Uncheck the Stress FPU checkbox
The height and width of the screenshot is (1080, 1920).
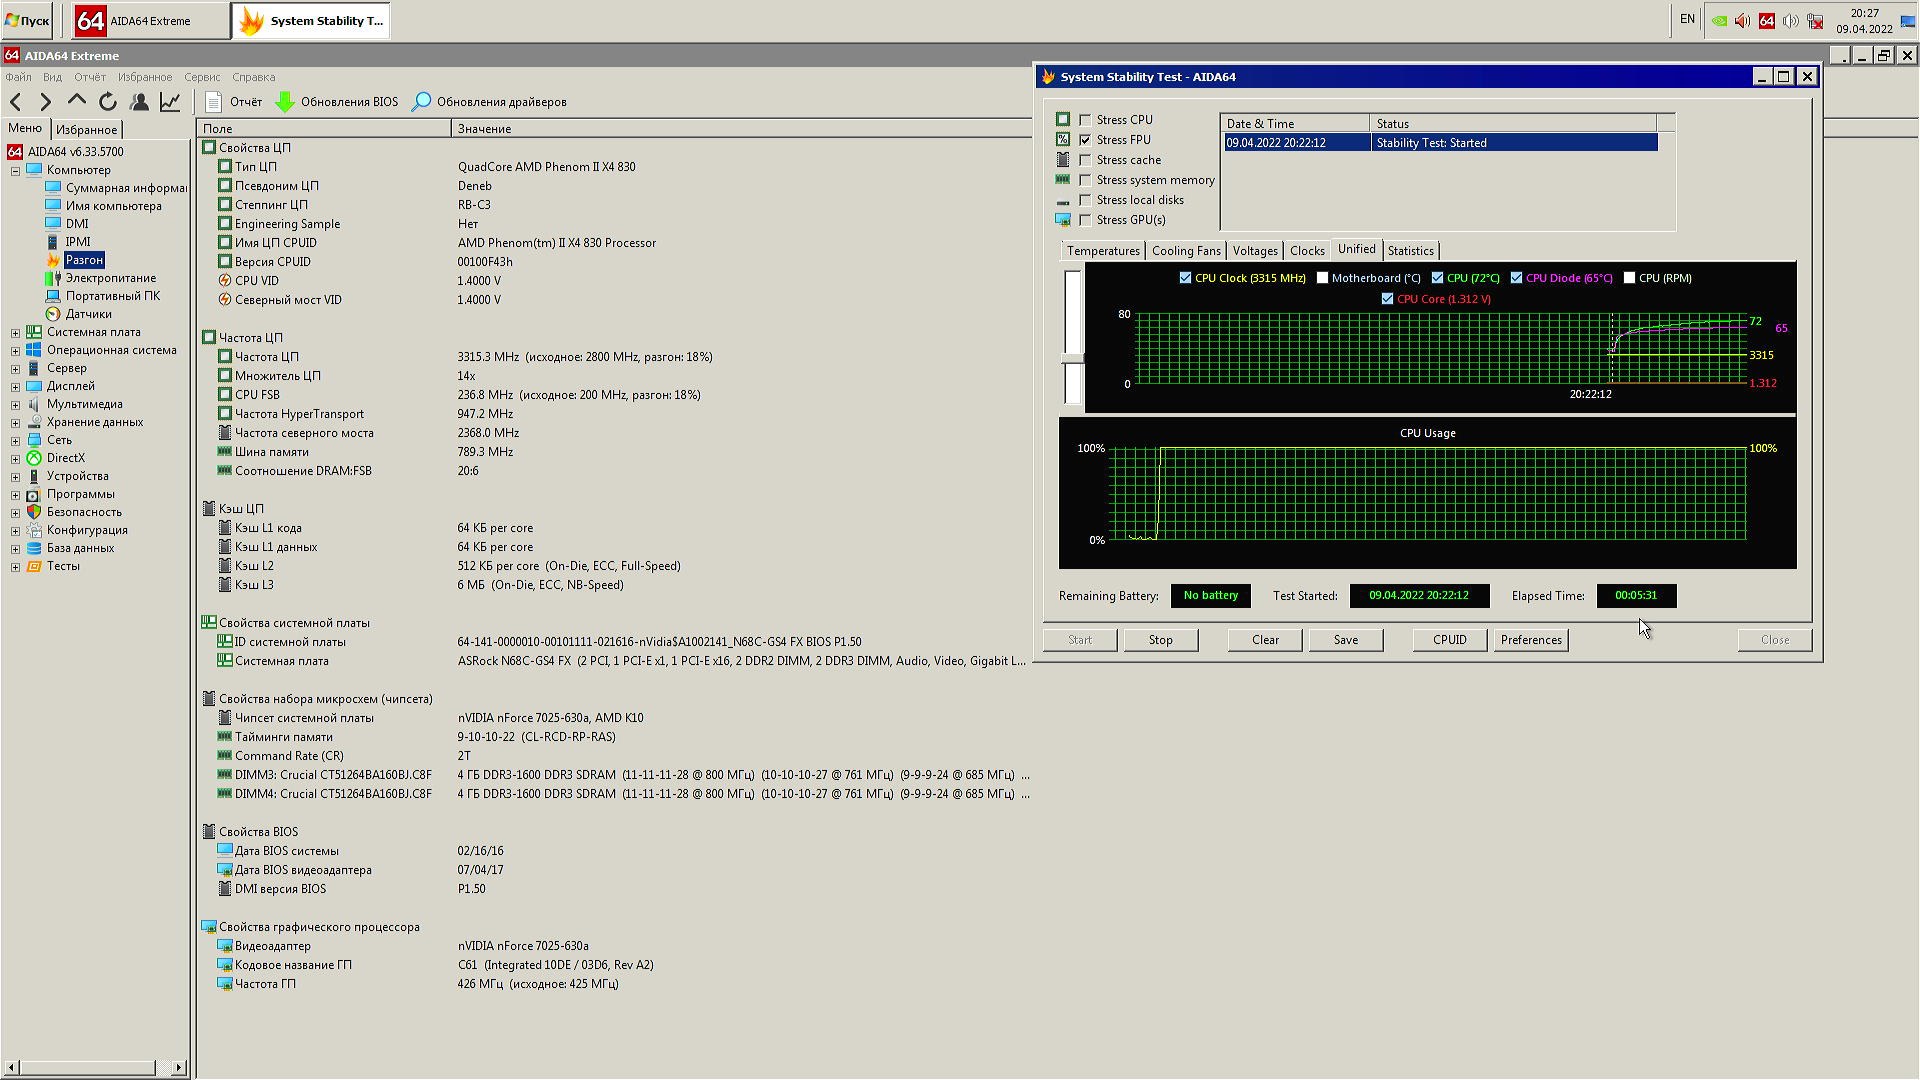pos(1085,140)
